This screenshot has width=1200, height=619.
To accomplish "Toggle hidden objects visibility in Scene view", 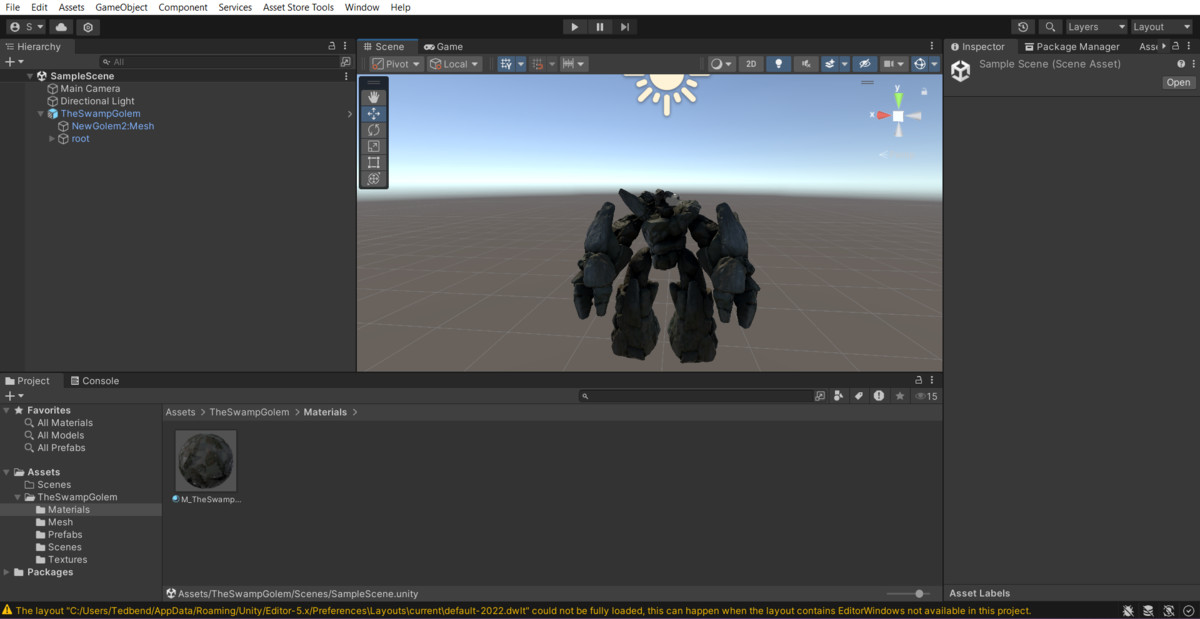I will 865,64.
